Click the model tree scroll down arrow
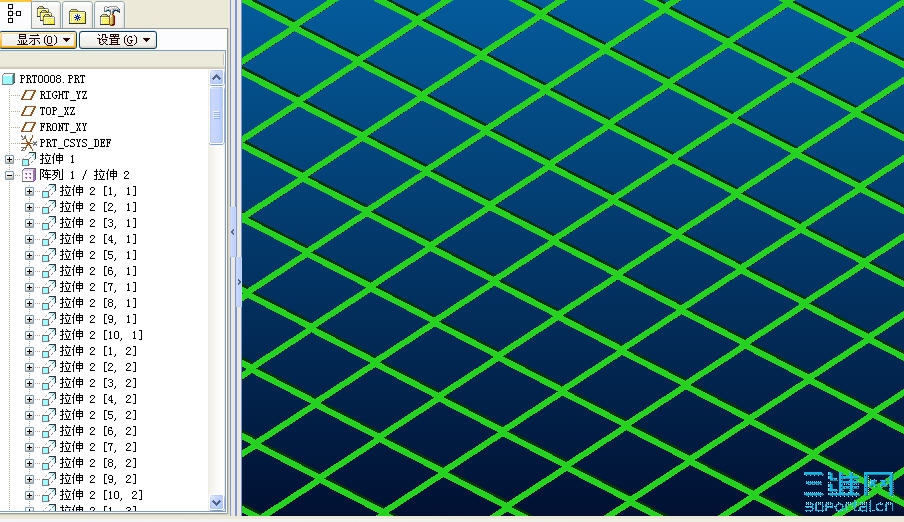 (x=216, y=502)
